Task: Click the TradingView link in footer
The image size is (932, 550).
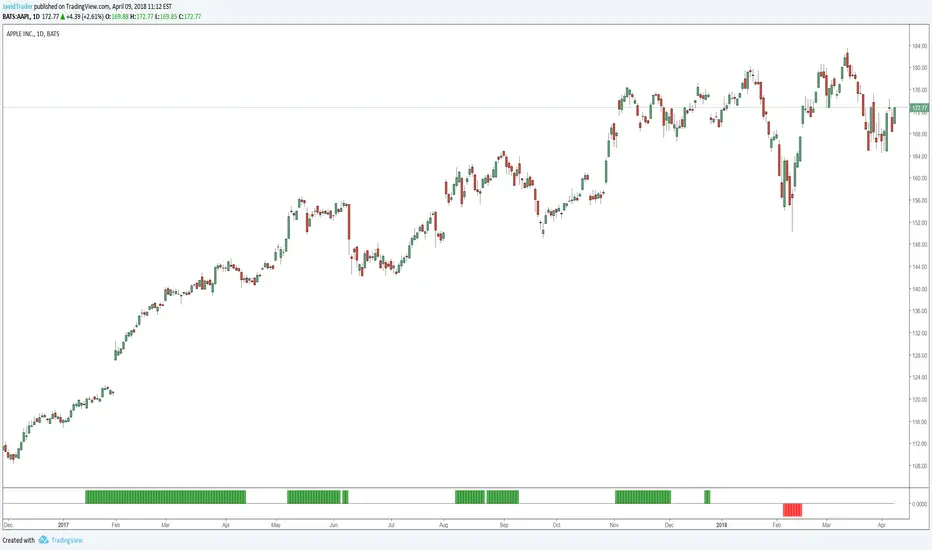Action: coord(69,540)
